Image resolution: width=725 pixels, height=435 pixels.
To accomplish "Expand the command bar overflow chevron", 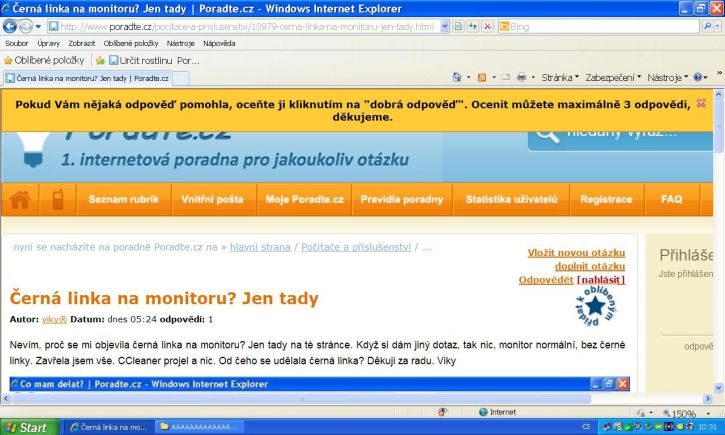I will point(719,73).
